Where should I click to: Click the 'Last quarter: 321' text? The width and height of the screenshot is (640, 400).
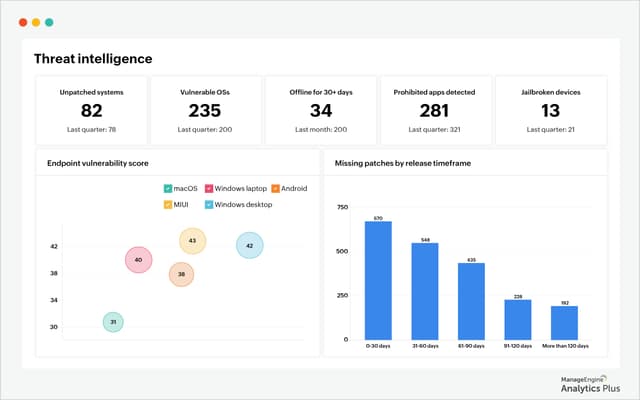[434, 129]
